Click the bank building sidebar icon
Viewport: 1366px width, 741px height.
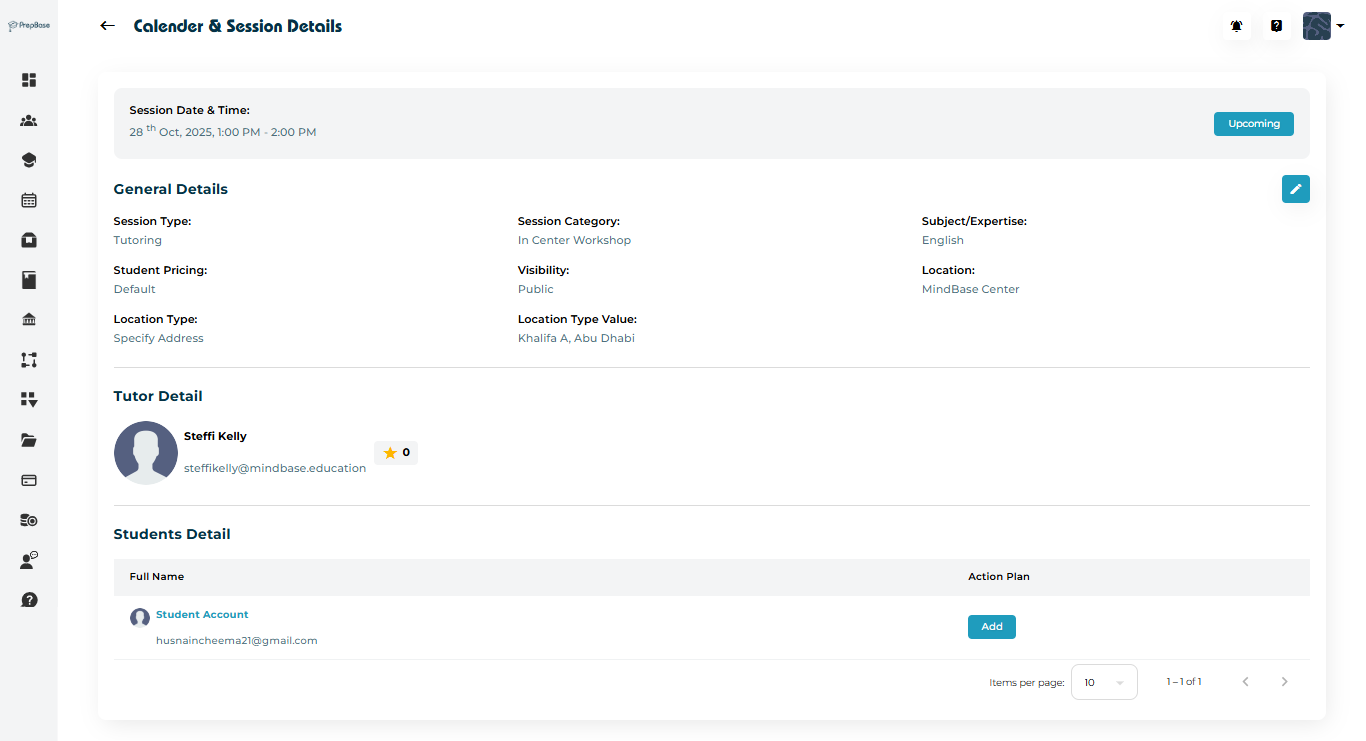[29, 320]
